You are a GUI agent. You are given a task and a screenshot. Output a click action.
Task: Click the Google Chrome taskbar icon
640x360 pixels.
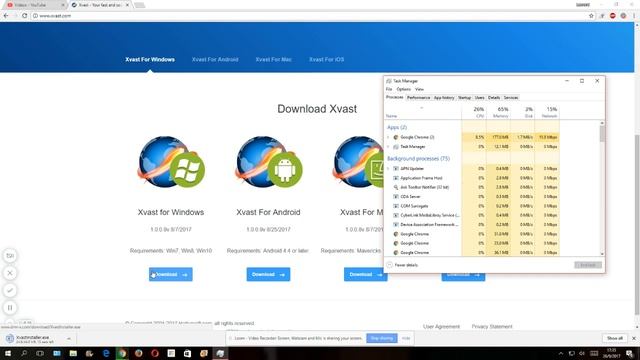pos(122,353)
